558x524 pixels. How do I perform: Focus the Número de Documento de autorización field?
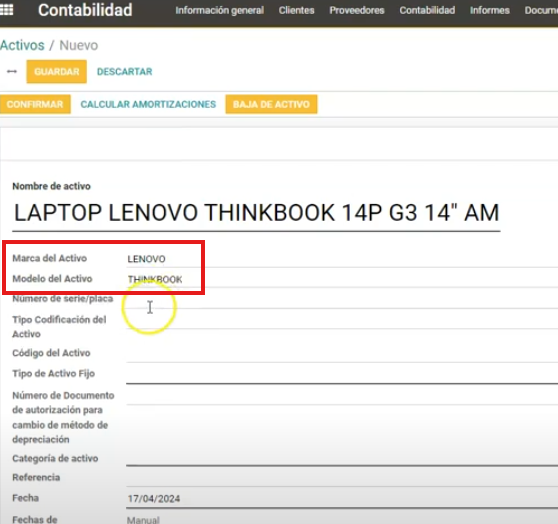[342, 396]
